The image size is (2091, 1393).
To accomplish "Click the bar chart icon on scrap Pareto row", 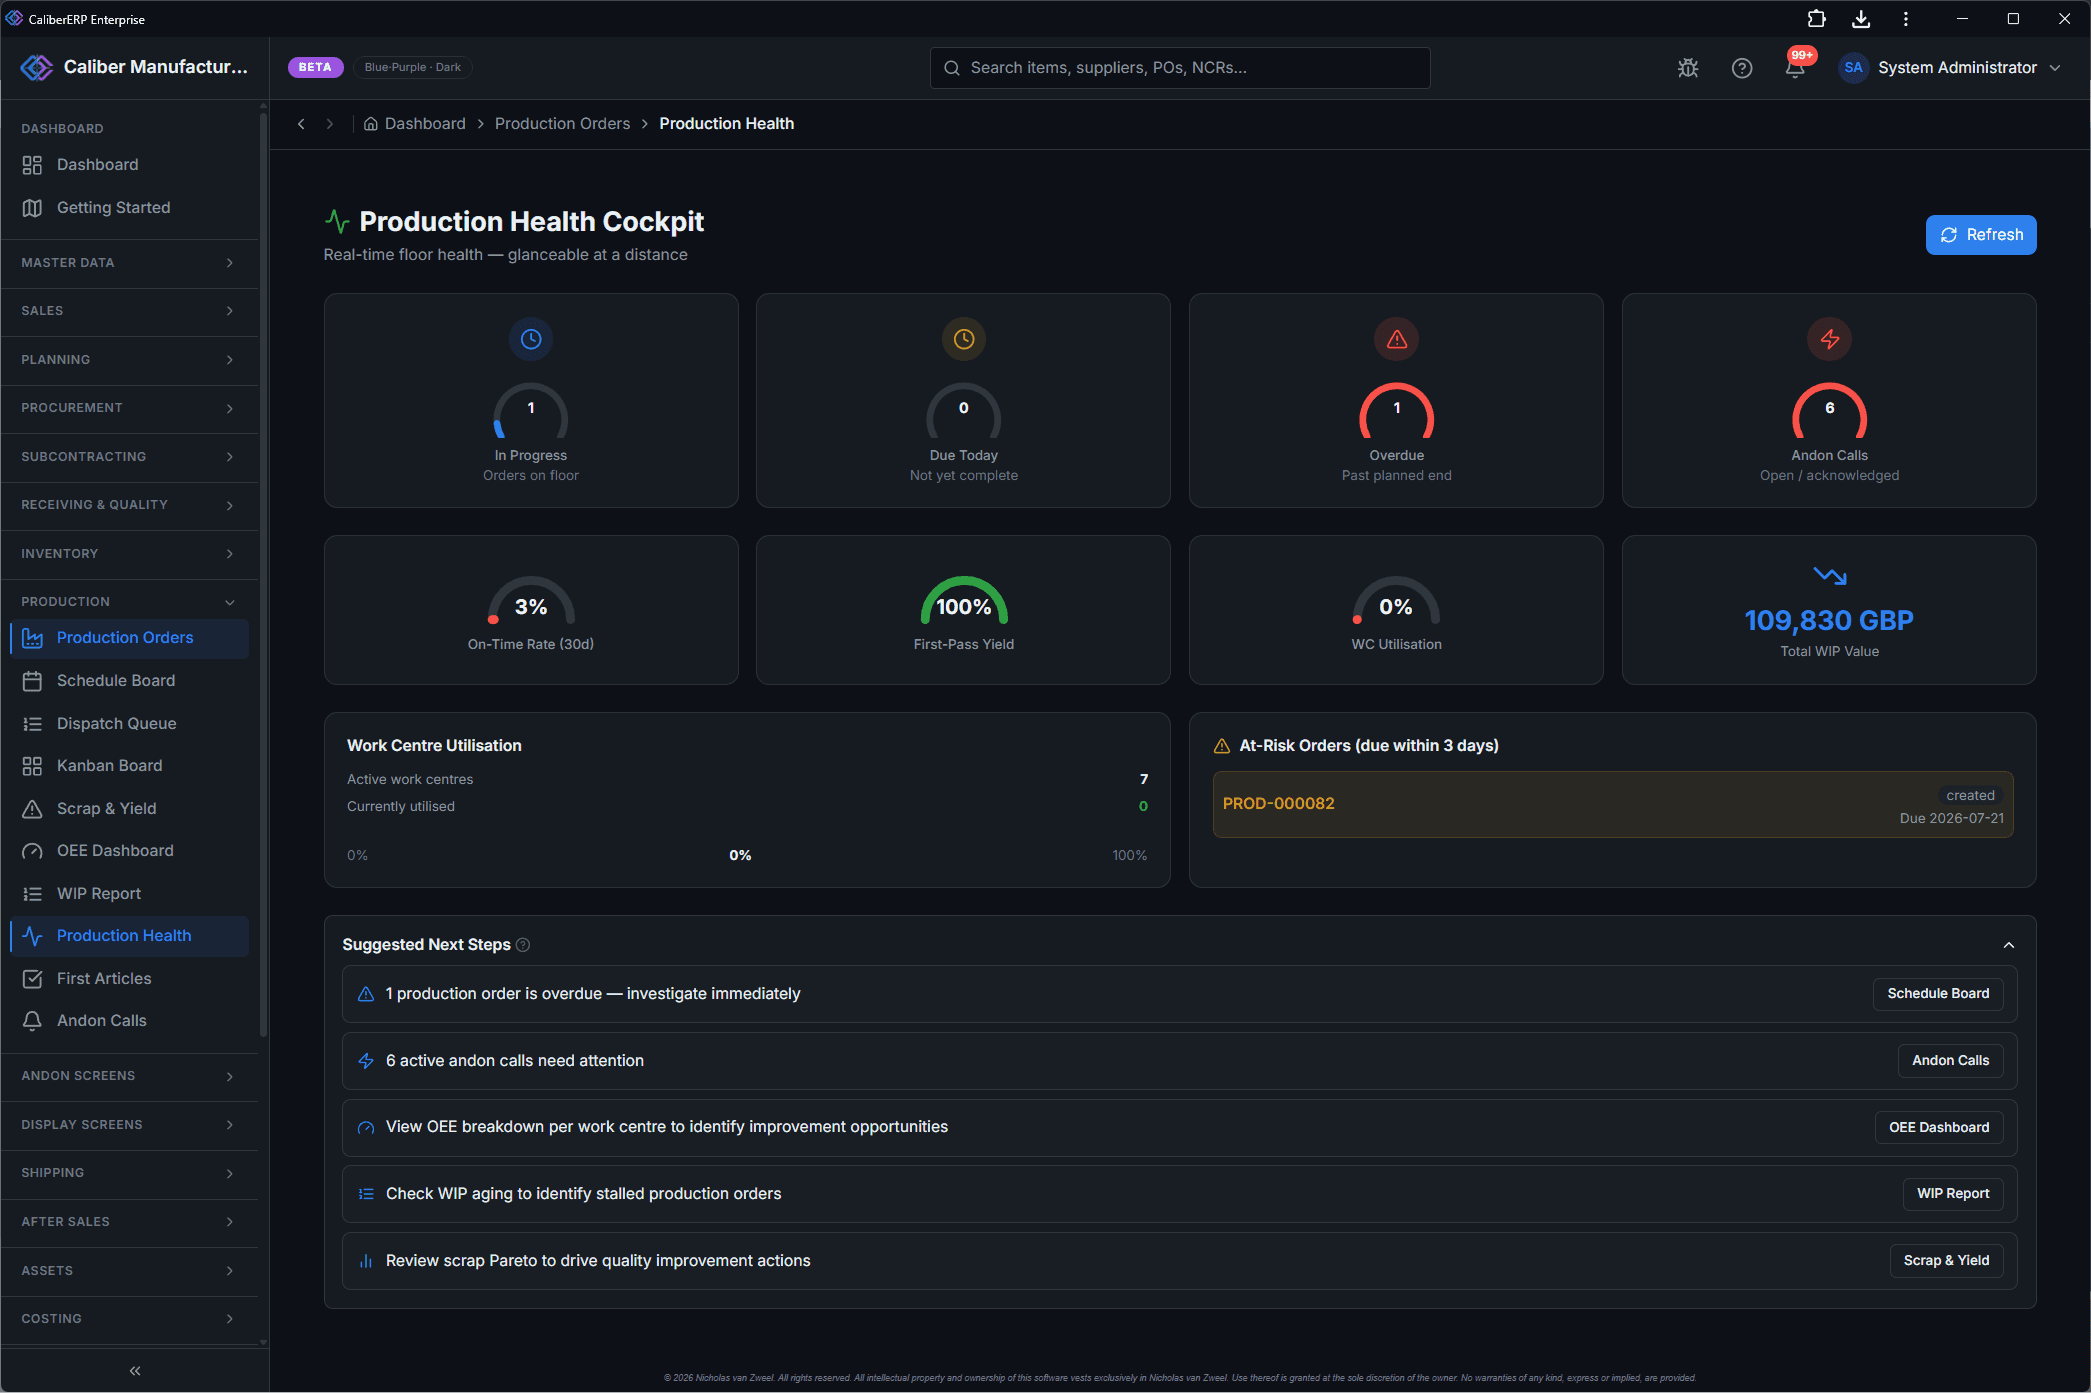I will pos(366,1261).
